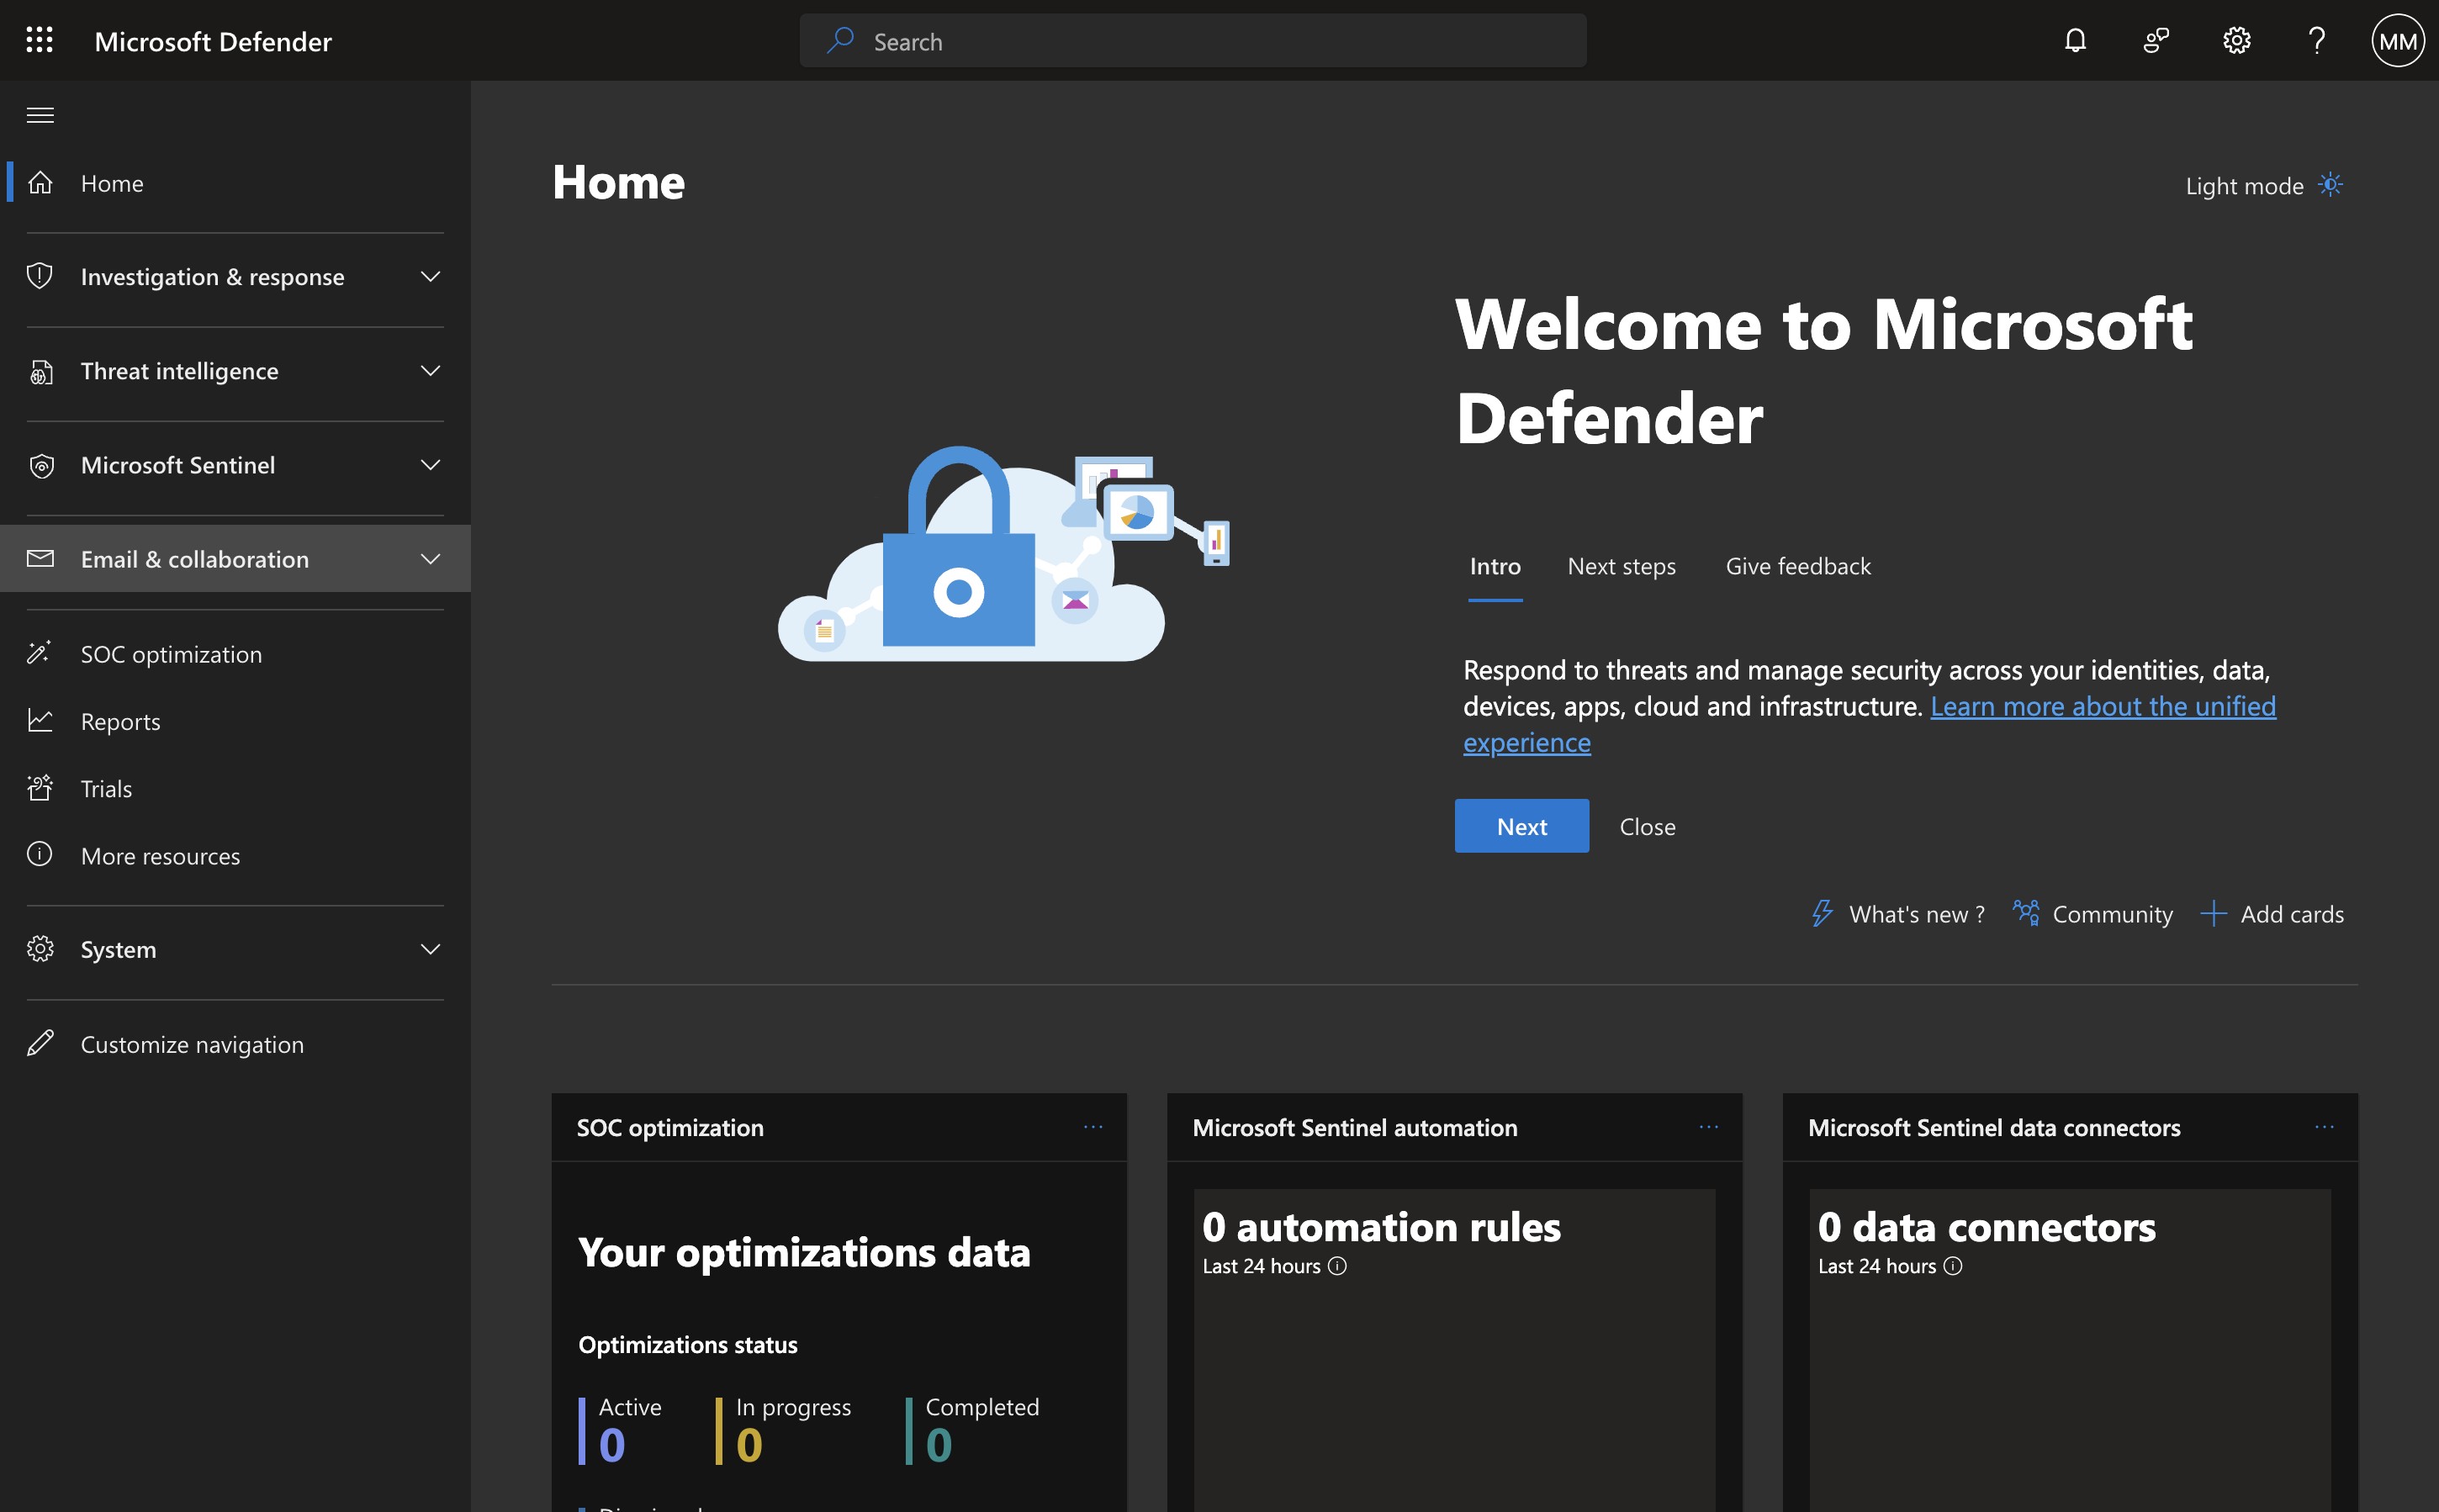This screenshot has width=2439, height=1512.
Task: Click the blue Next button
Action: (x=1521, y=826)
